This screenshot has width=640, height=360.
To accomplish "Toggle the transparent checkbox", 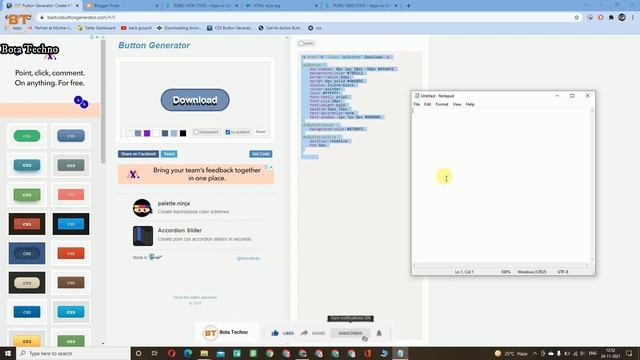I will coord(196,132).
